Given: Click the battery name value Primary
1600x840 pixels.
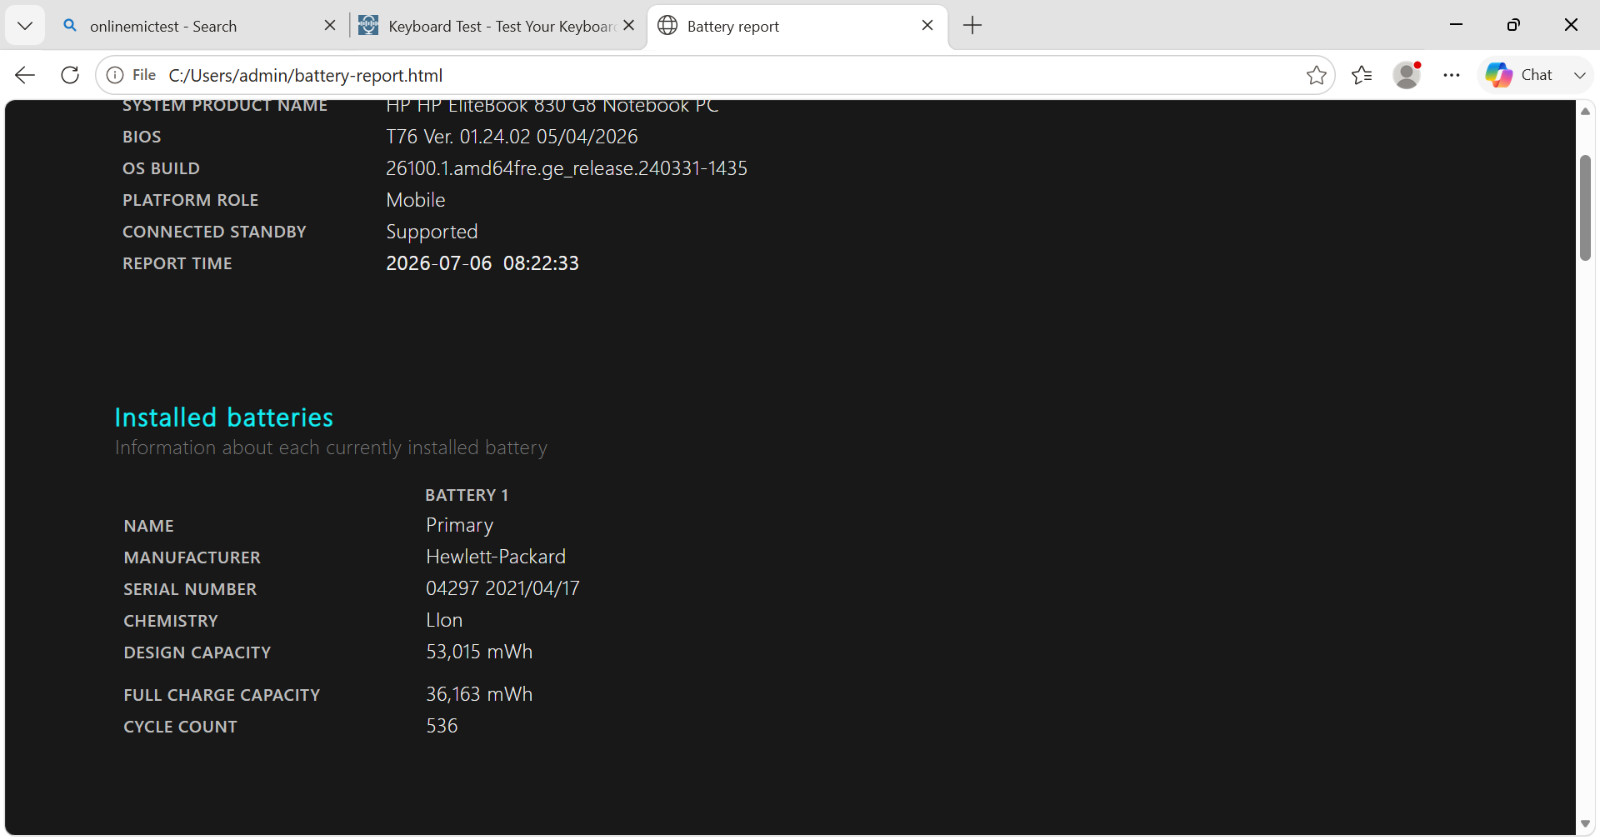Looking at the screenshot, I should point(460,526).
